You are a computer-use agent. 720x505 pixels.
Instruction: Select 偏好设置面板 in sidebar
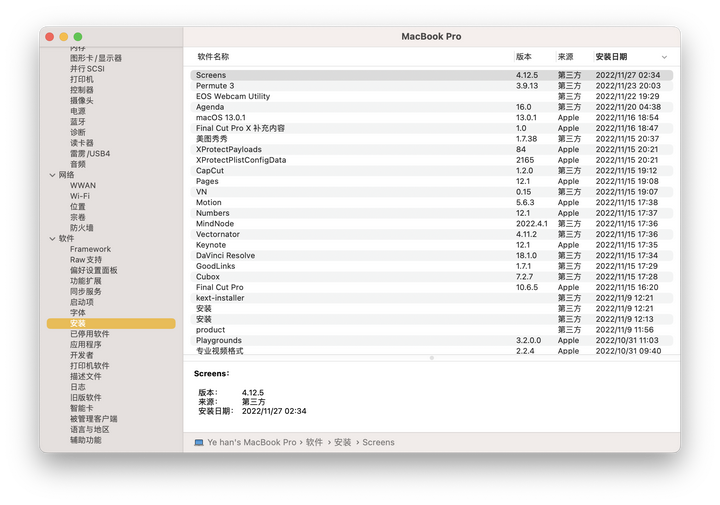point(94,270)
